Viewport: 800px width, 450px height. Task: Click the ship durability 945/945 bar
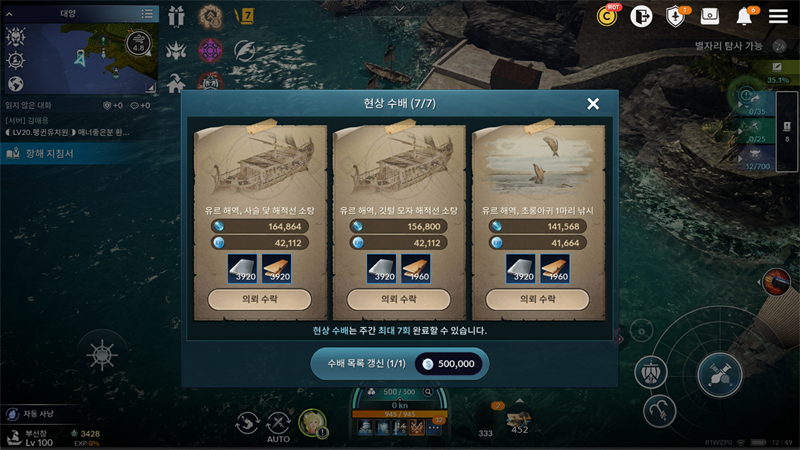(399, 414)
